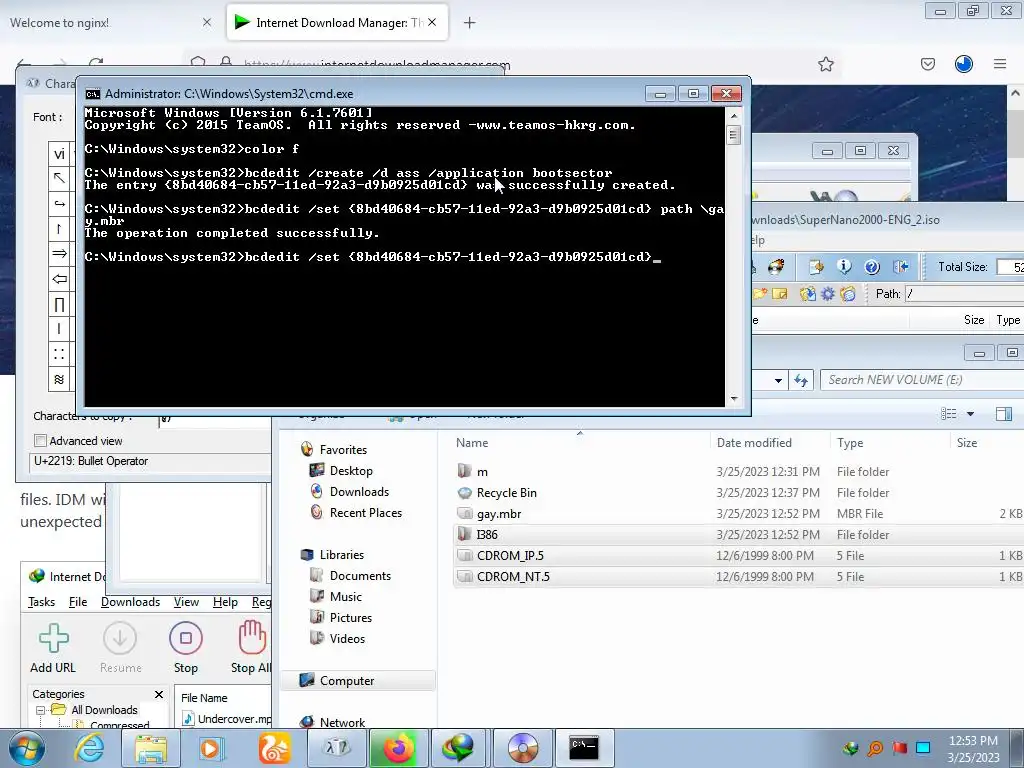1024x768 pixels.
Task: Open Windows Explorer taskbar icon
Action: (151, 748)
